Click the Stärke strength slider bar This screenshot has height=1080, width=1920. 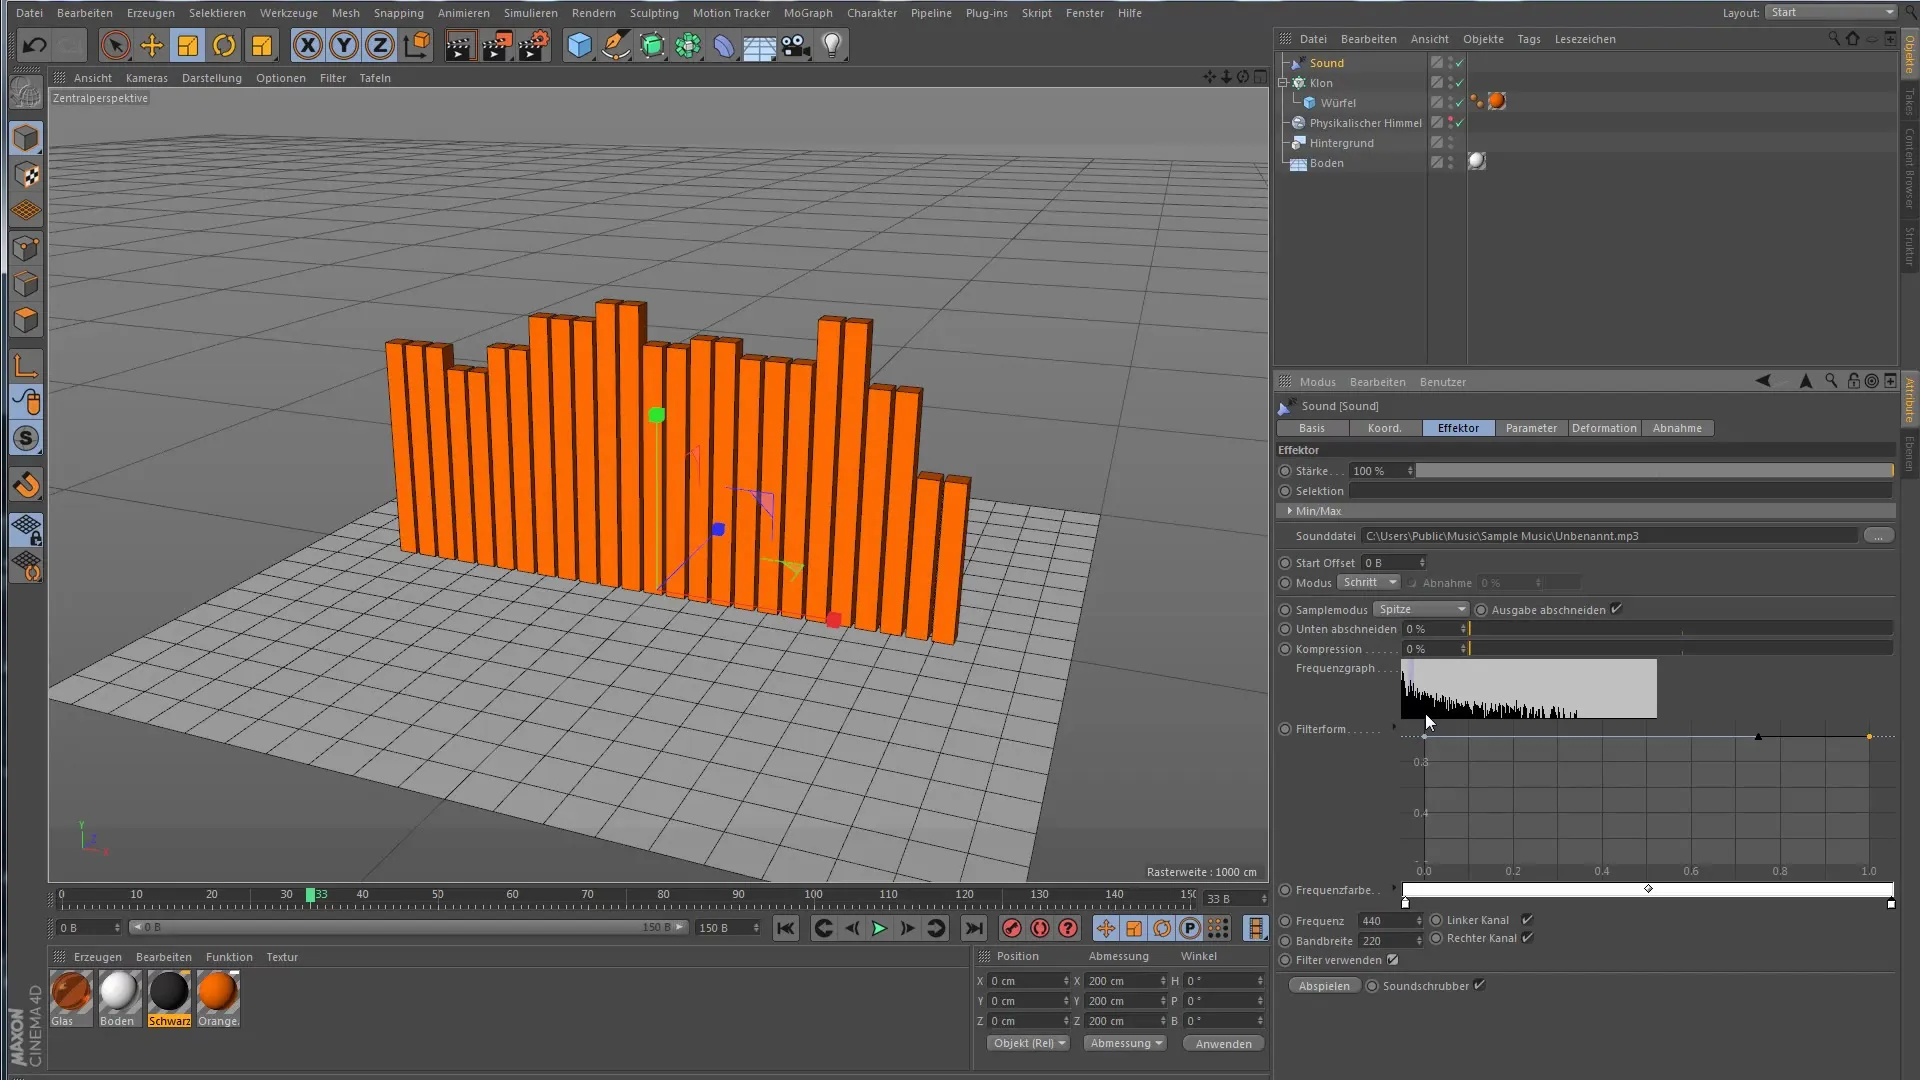(1654, 471)
